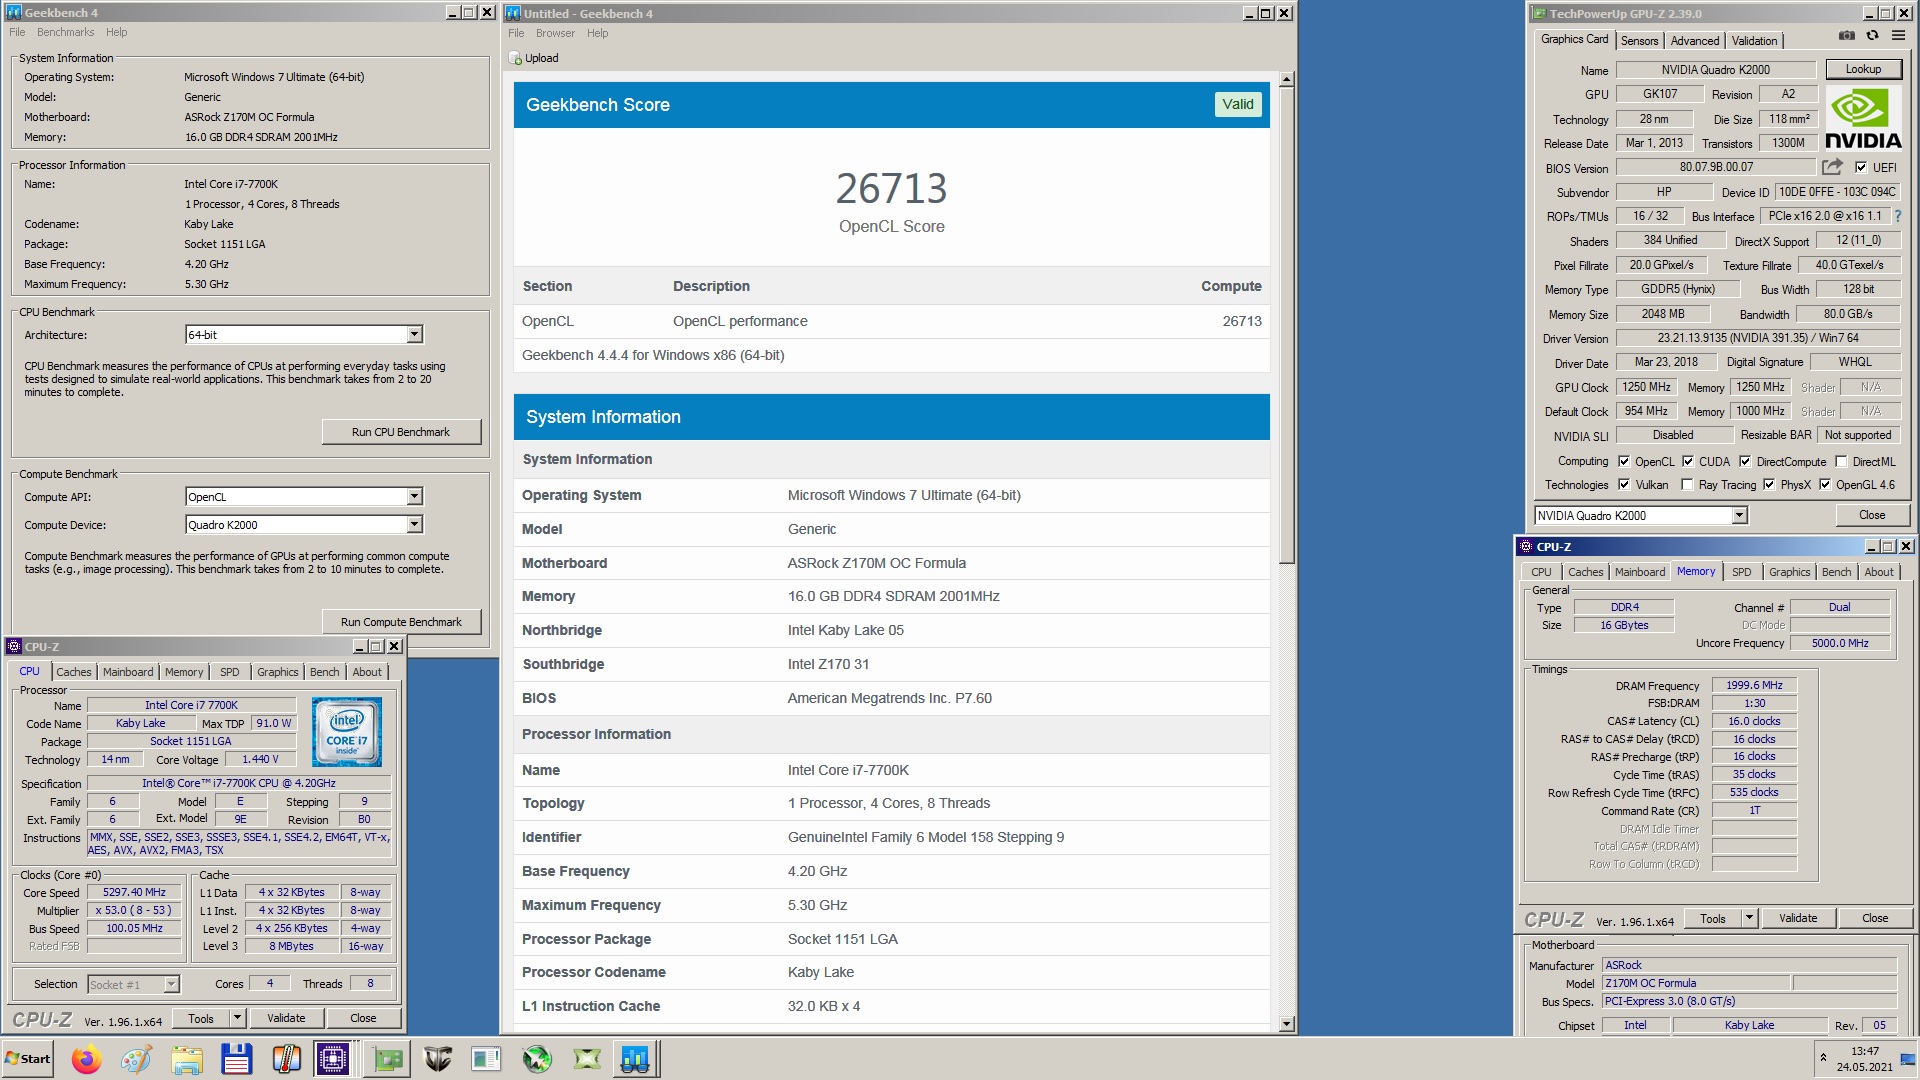
Task: Switch to the Advanced tab in GPU-Z
Action: click(x=1695, y=40)
